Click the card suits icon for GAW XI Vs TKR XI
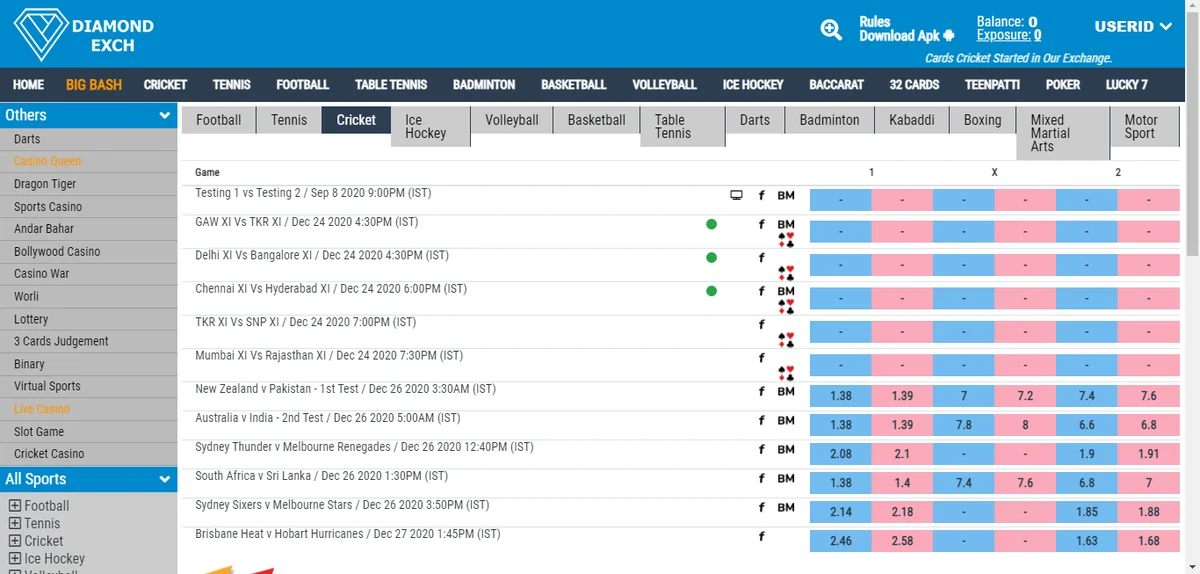The width and height of the screenshot is (1200, 574). 786,240
